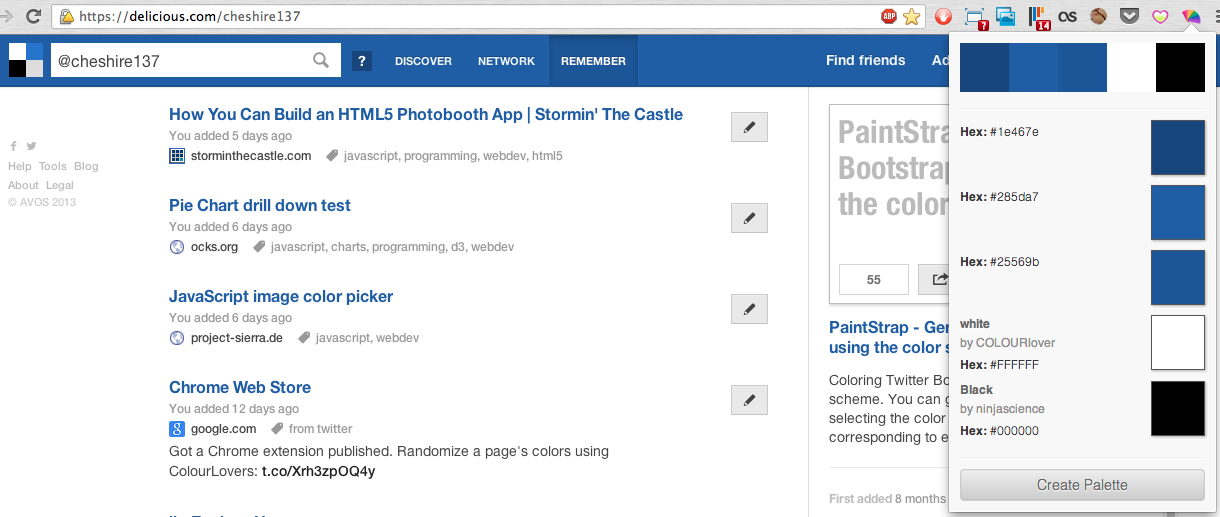Click the Last.fm extension icon
The image size is (1220, 517).
click(1068, 16)
